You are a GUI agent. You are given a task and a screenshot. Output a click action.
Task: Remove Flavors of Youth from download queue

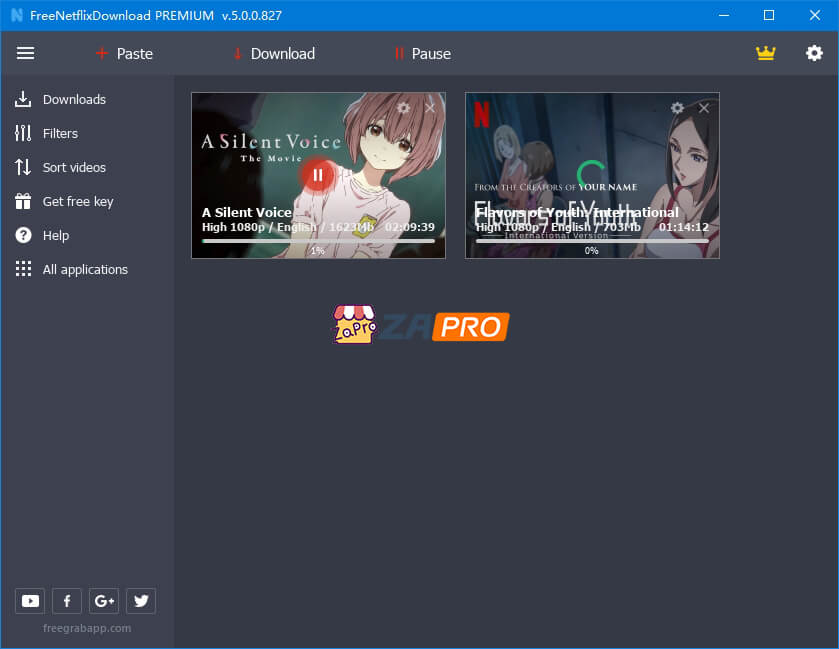[x=703, y=107]
